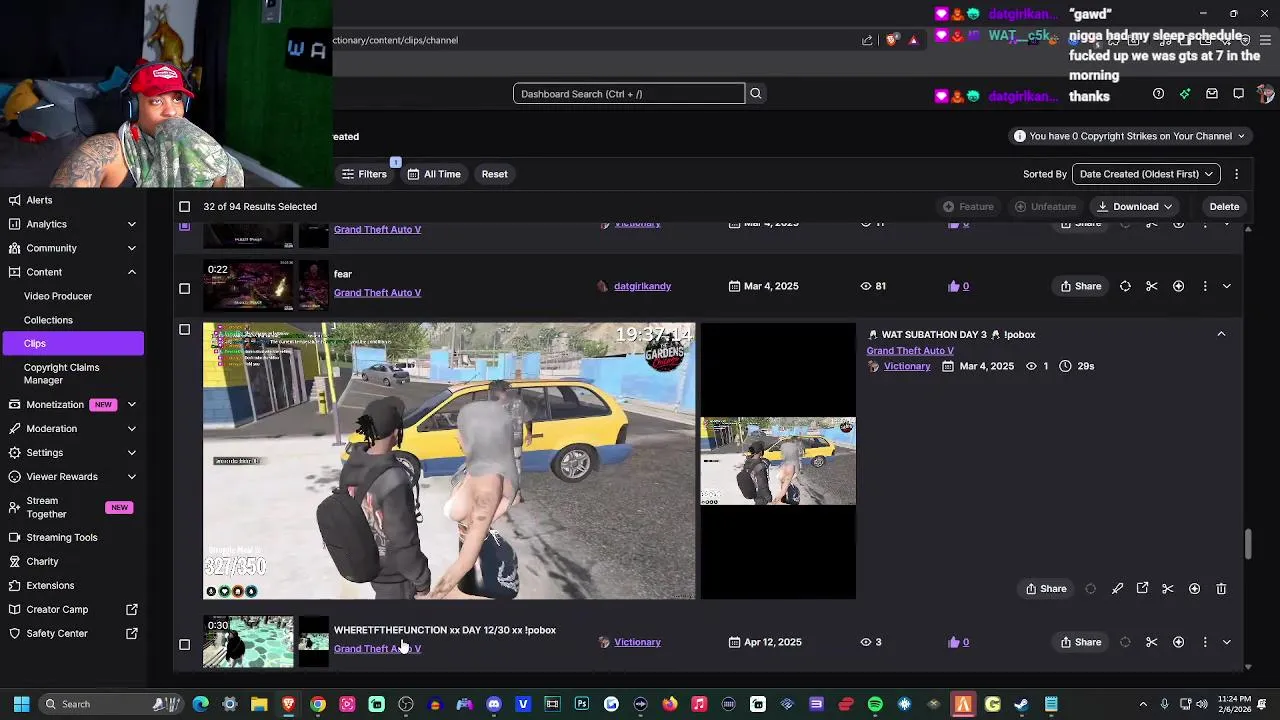Open Copyright Claims Manager
The width and height of the screenshot is (1280, 720).
click(x=61, y=374)
